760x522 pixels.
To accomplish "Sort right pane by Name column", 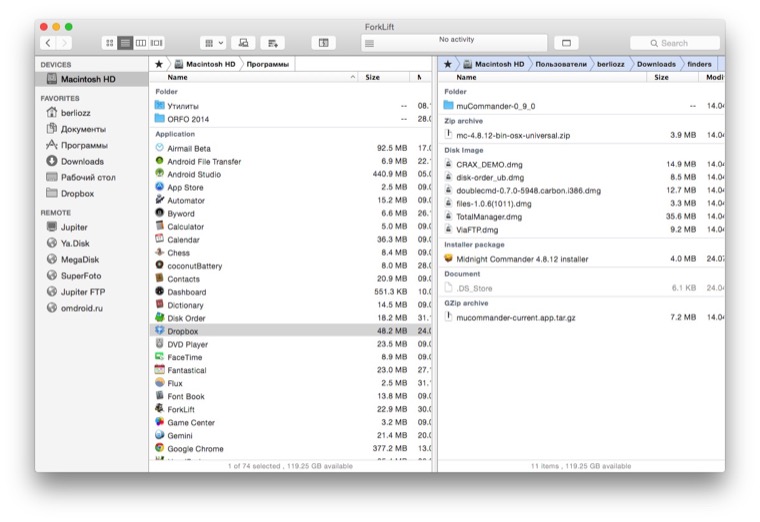I will click(x=543, y=77).
